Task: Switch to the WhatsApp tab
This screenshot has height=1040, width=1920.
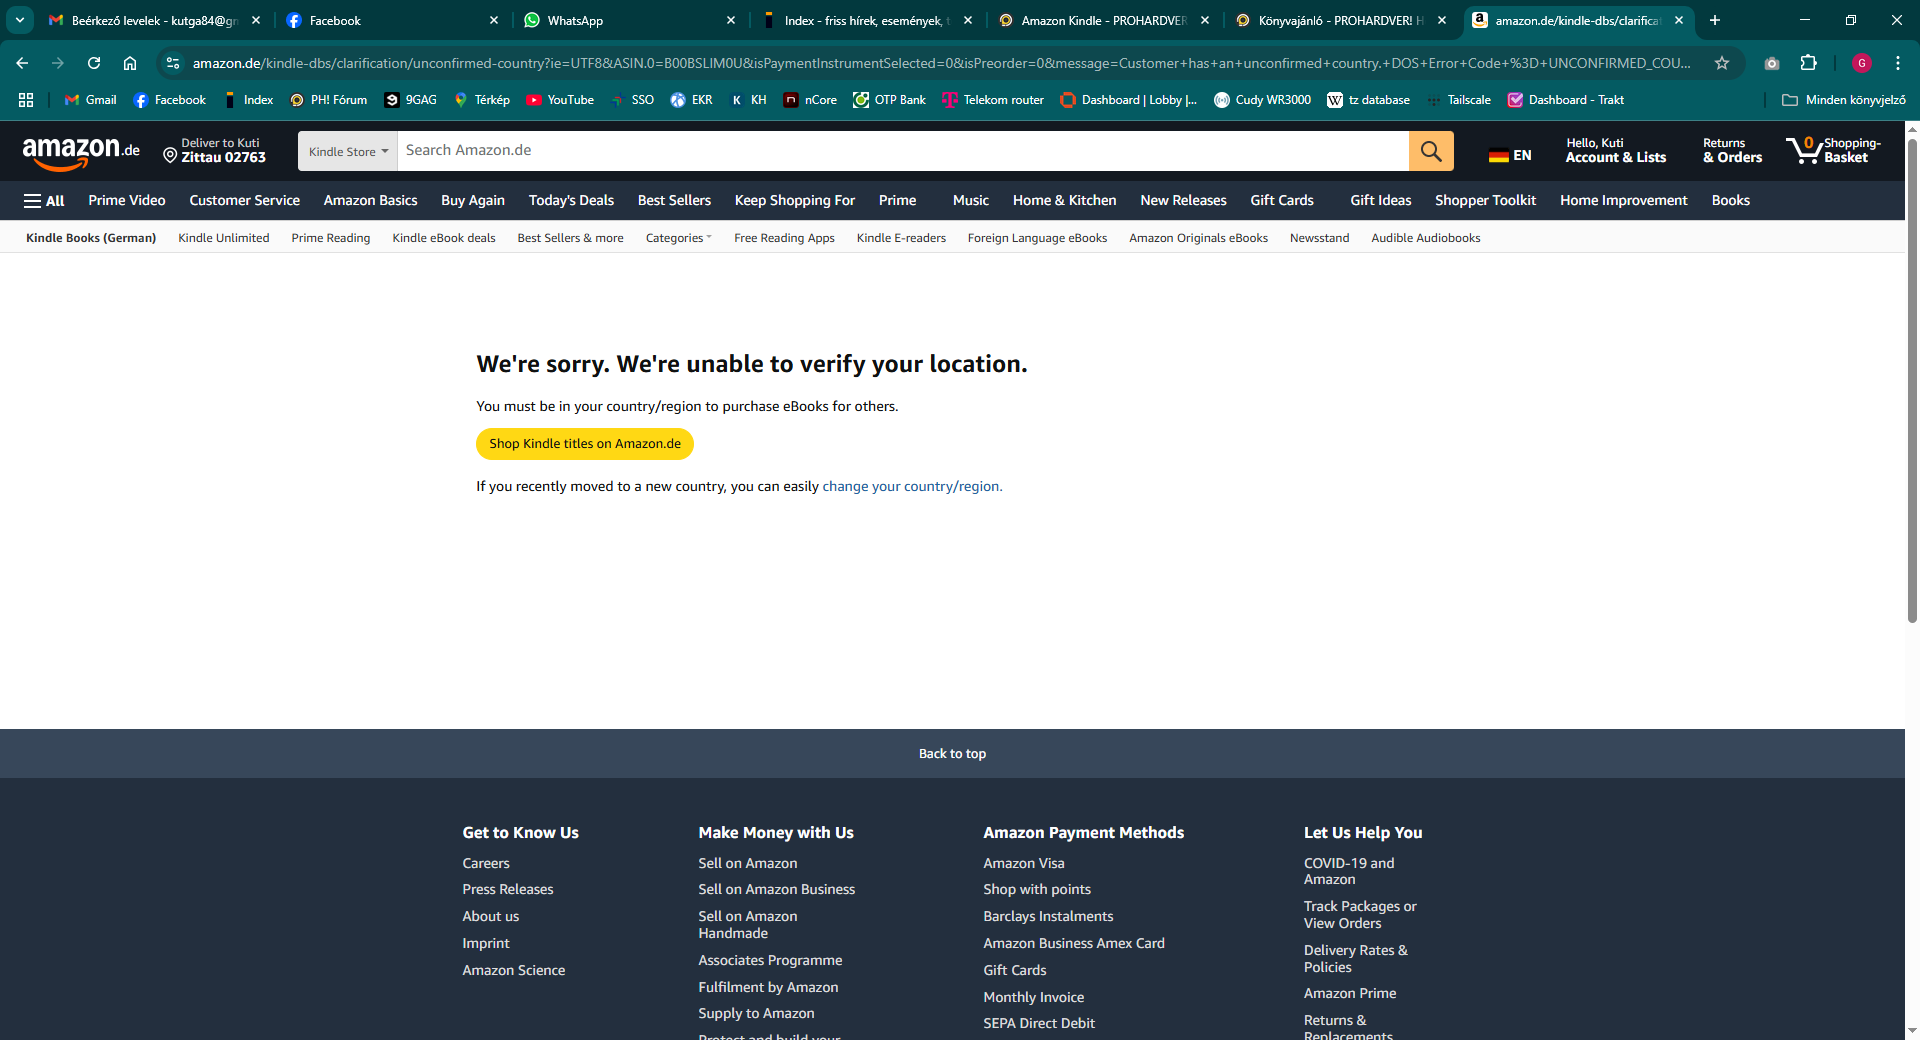Action: click(630, 20)
